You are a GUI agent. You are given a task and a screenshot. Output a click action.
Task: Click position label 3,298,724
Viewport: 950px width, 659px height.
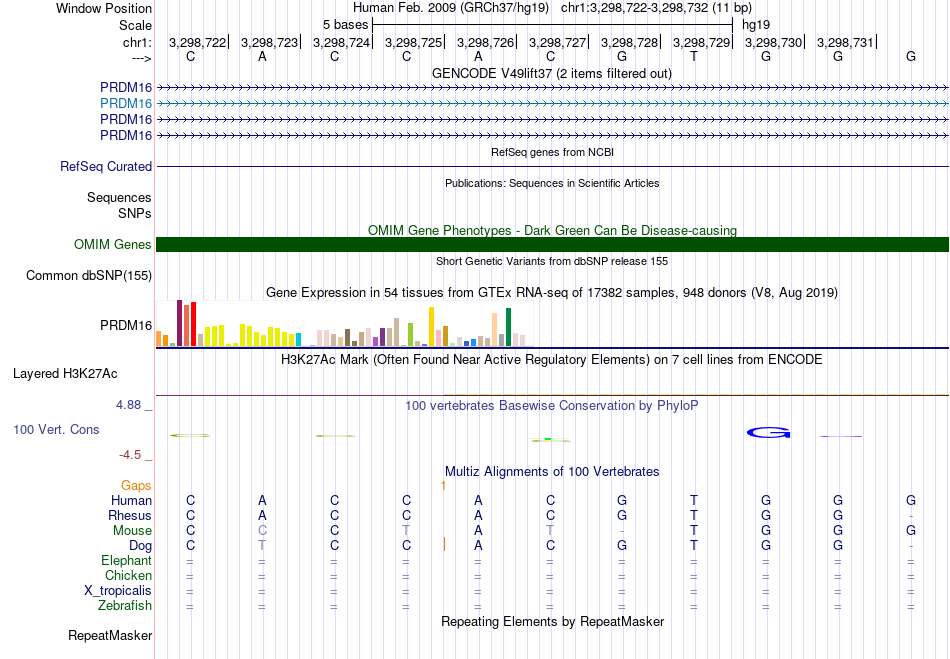341,42
